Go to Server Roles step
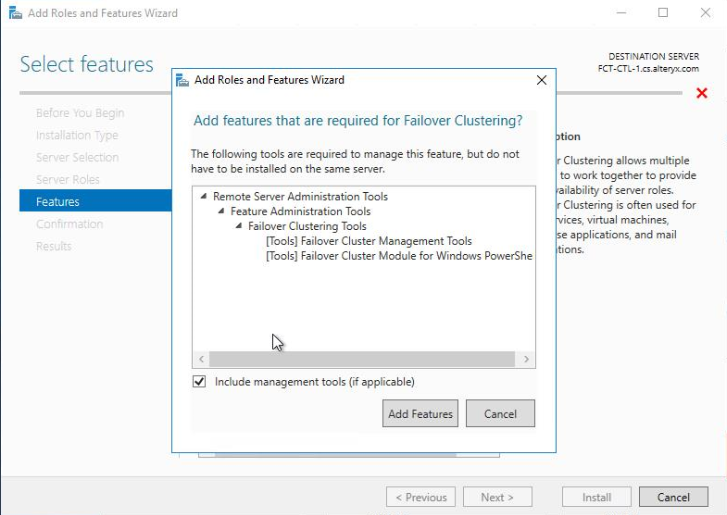Viewport: 727px width, 515px height. click(x=68, y=180)
